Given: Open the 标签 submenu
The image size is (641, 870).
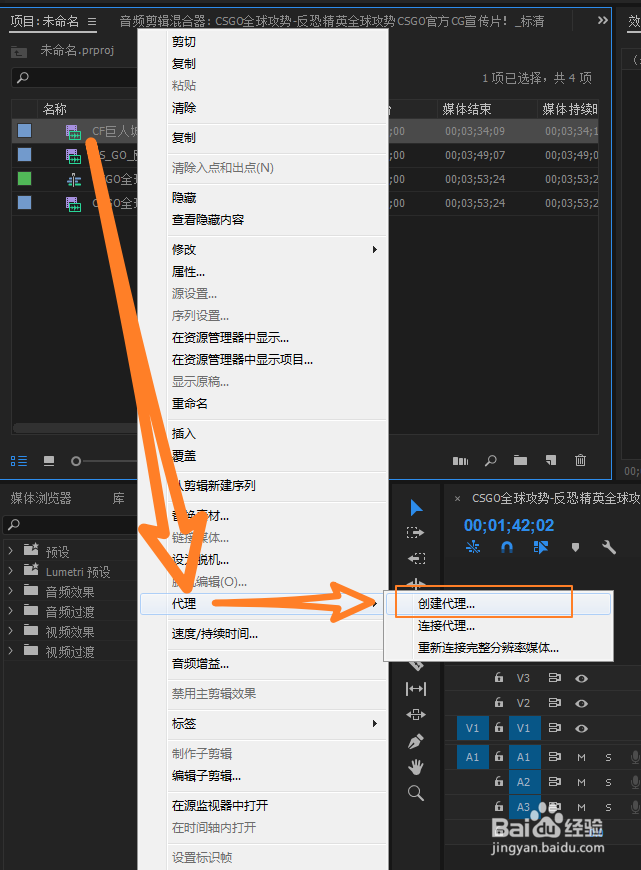Looking at the screenshot, I should pos(276,724).
